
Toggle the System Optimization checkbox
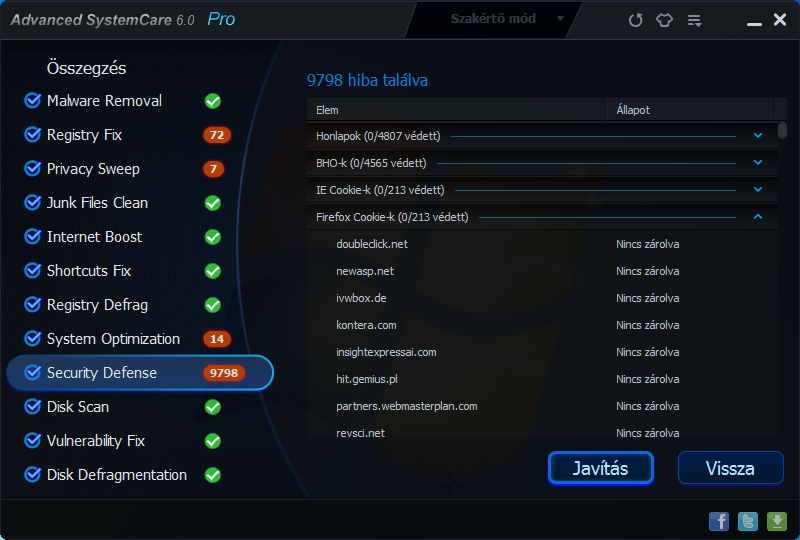(x=33, y=338)
